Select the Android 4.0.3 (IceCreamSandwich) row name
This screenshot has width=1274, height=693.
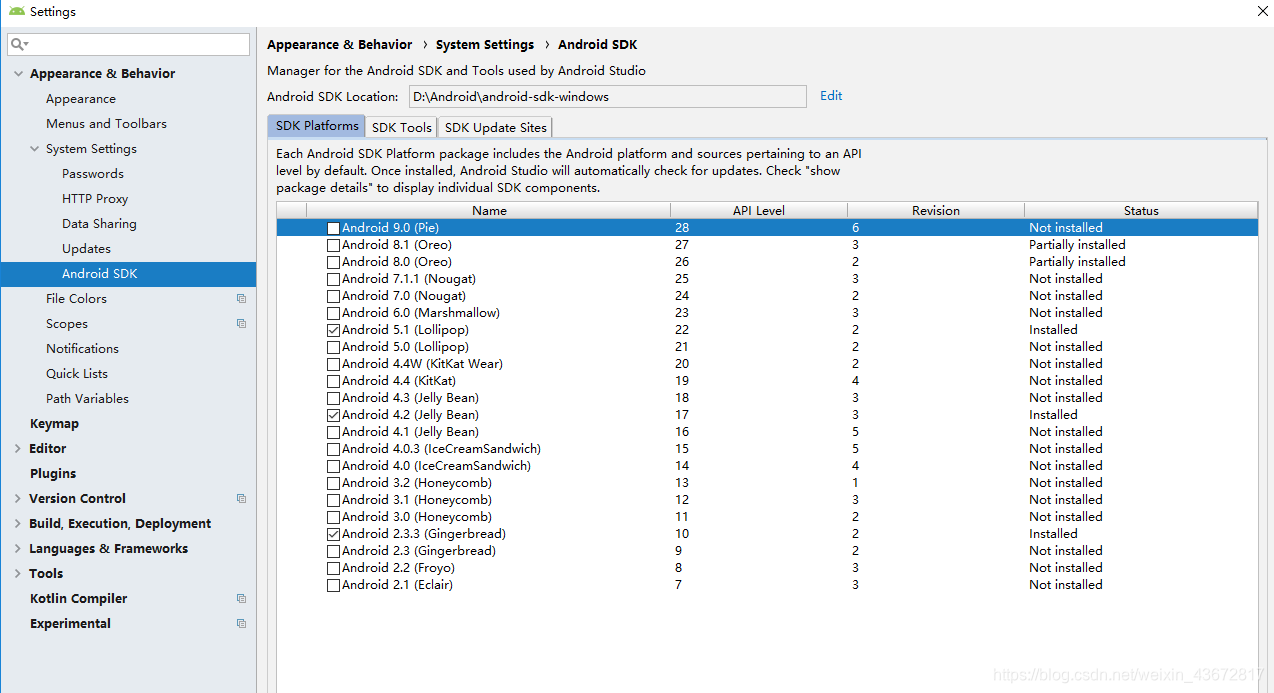(x=441, y=449)
